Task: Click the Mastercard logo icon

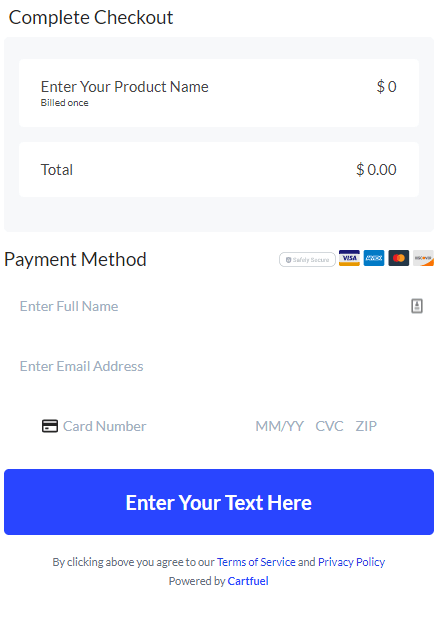Action: [x=398, y=258]
